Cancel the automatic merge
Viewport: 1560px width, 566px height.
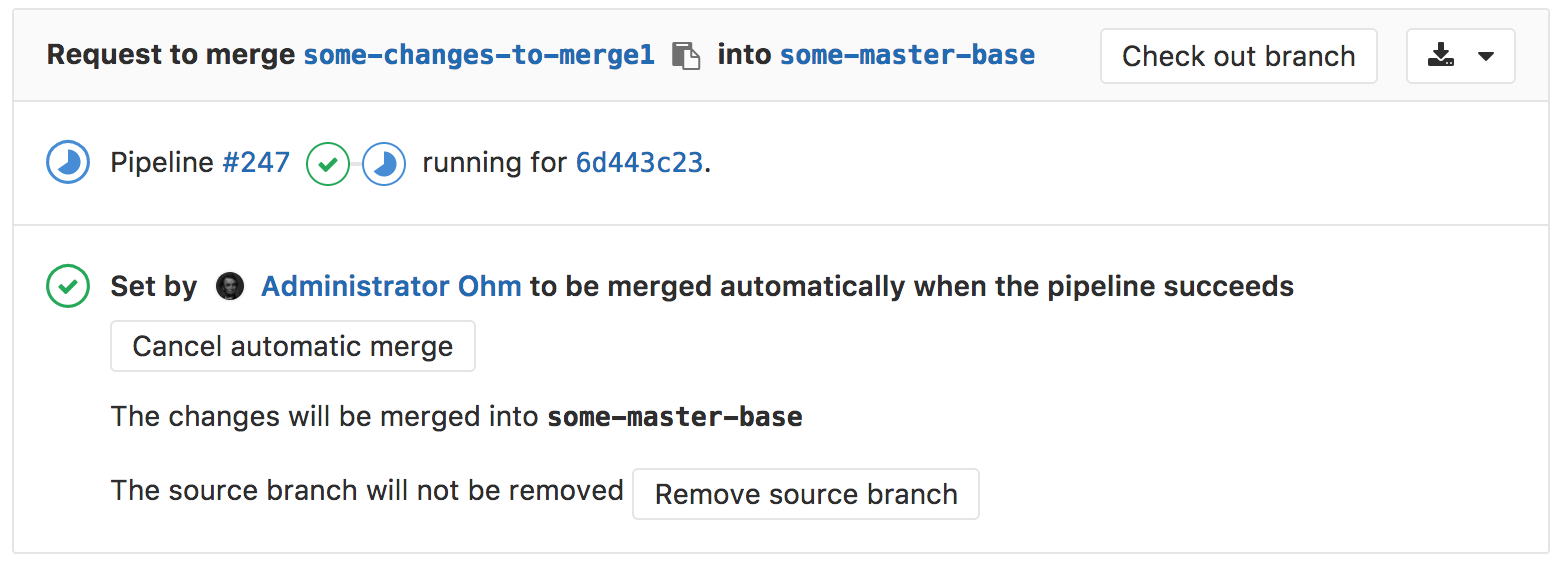click(292, 347)
